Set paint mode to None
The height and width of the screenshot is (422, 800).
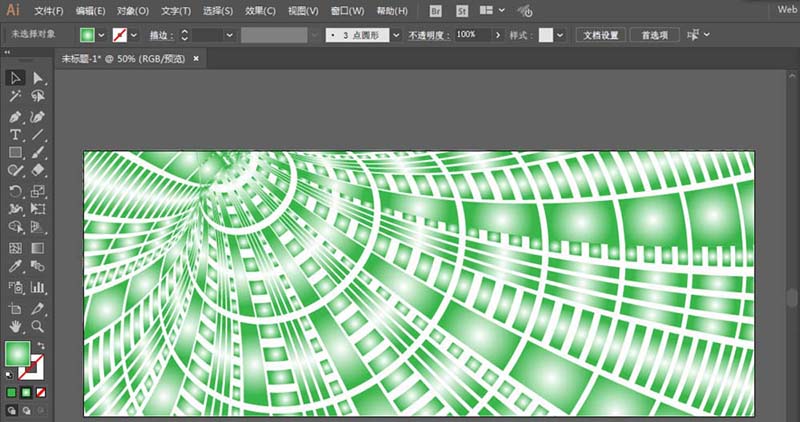41,393
